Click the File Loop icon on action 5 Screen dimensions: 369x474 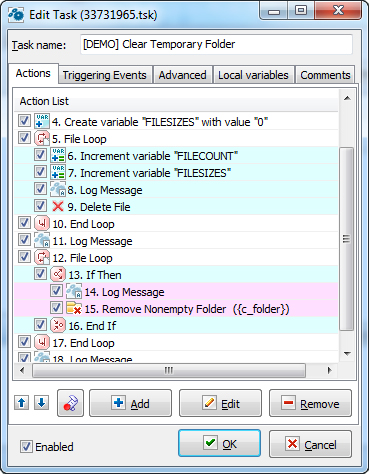42,139
